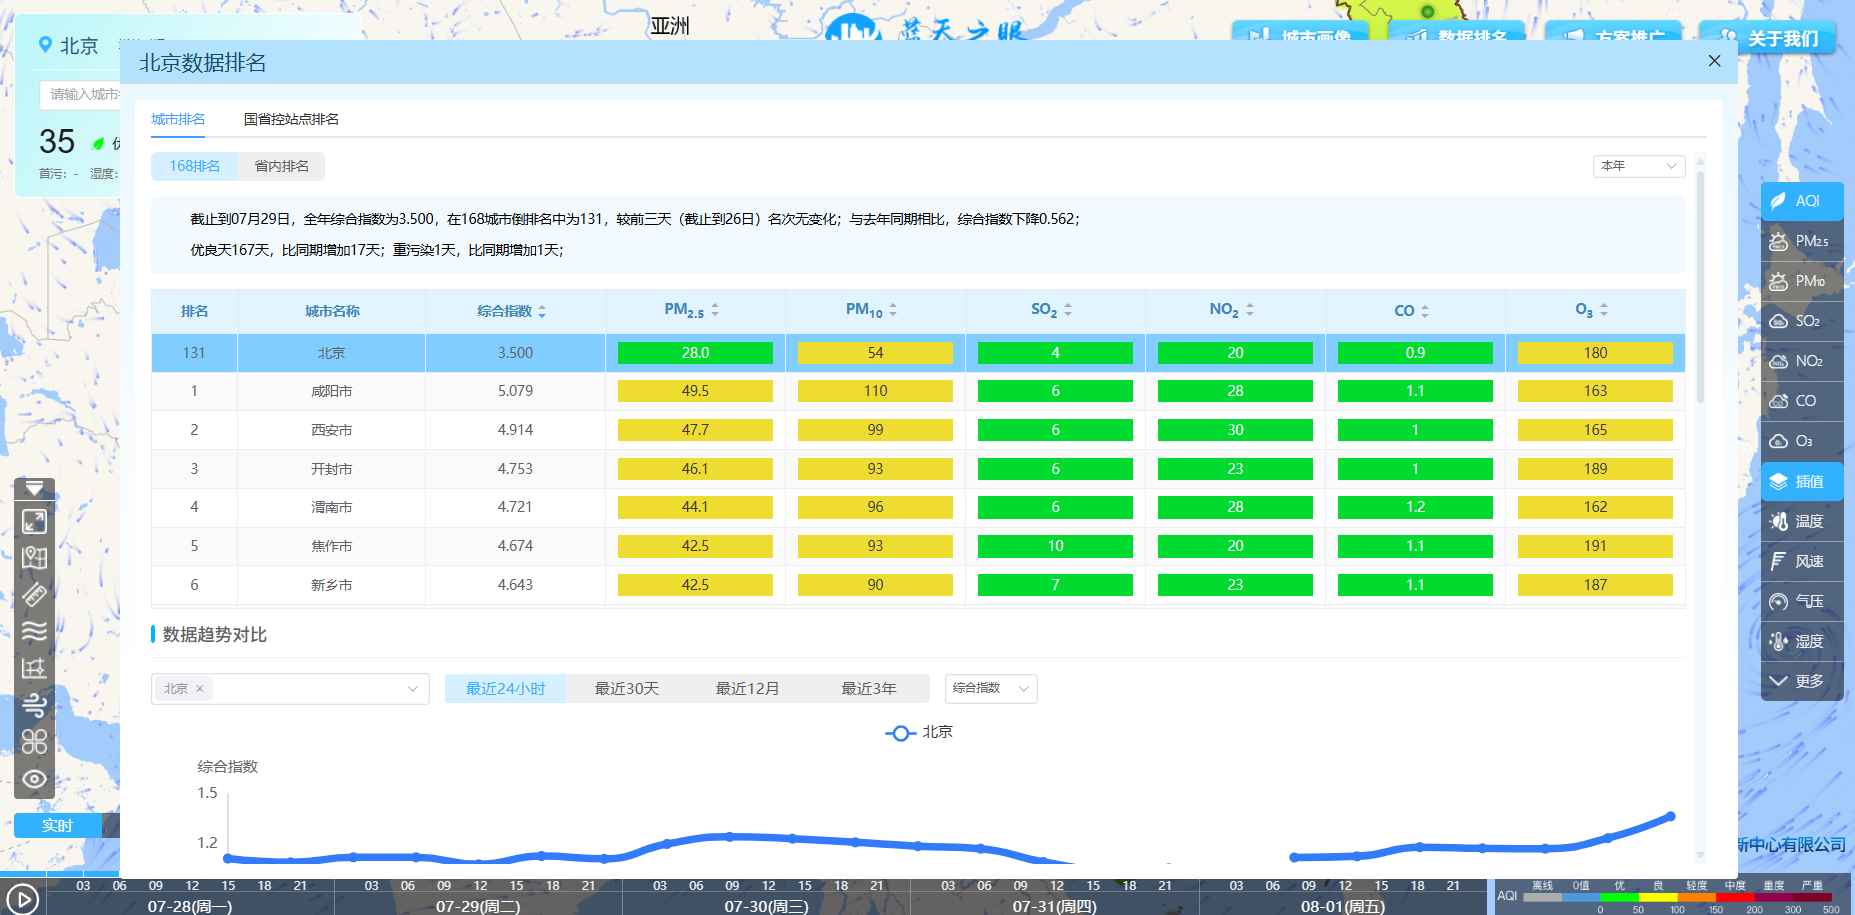
Task: Open the 综合指数 metric dropdown
Action: 991,688
